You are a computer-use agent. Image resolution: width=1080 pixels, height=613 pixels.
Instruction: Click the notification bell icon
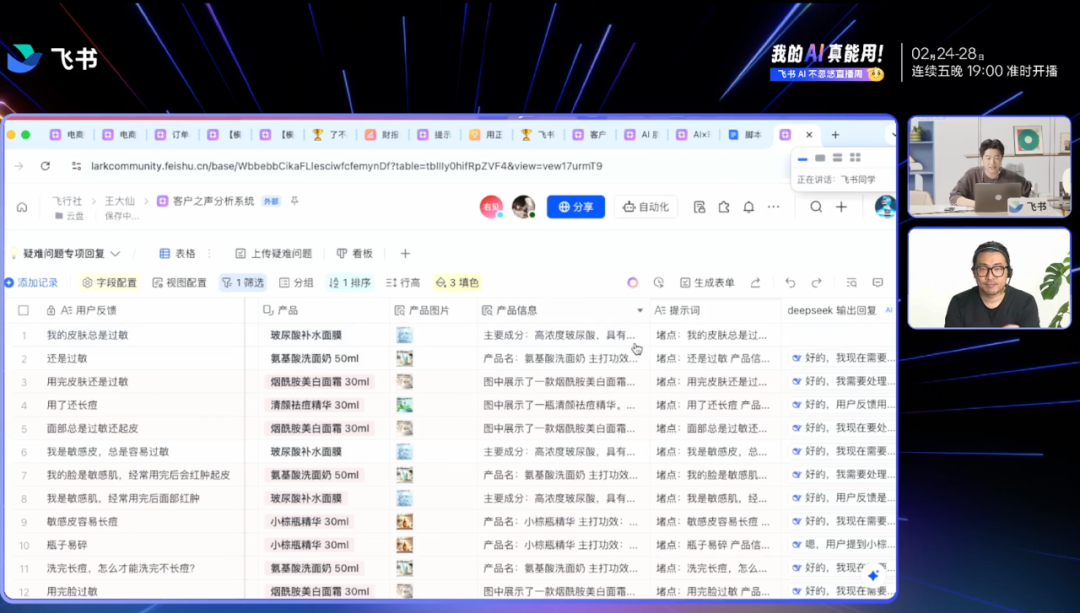[x=748, y=207]
